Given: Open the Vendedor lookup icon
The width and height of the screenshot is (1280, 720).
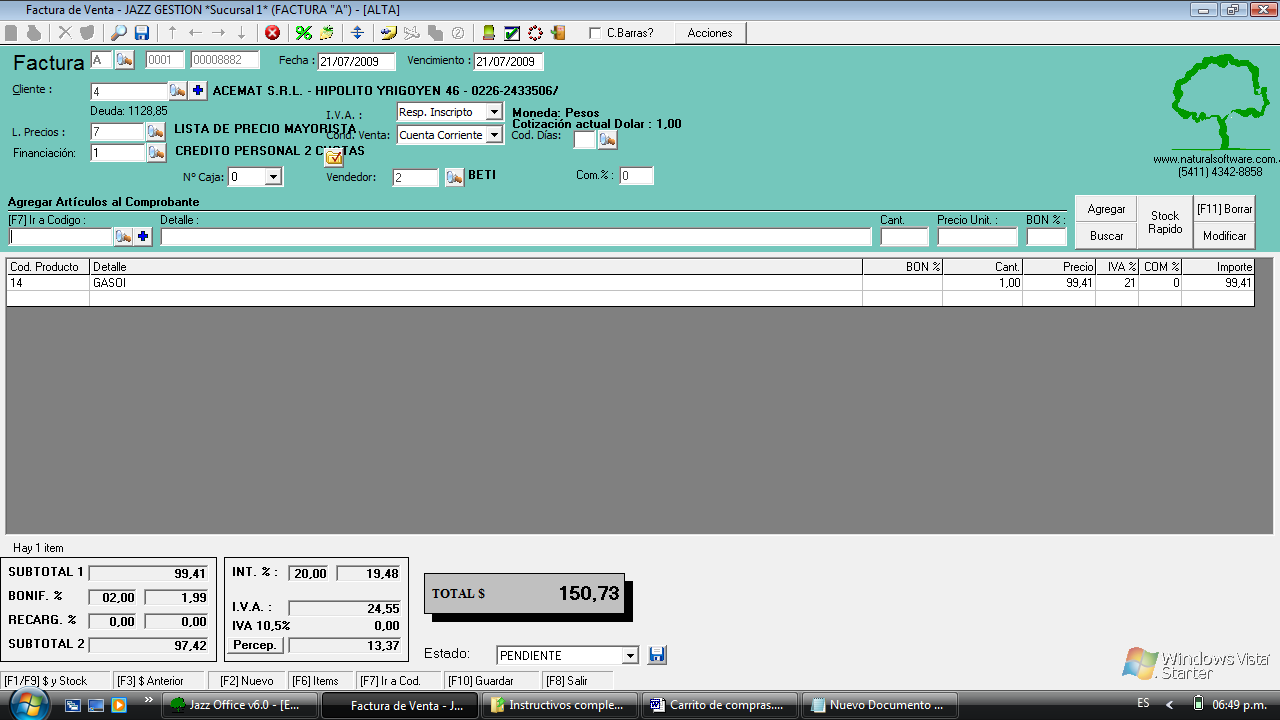Looking at the screenshot, I should click(454, 177).
